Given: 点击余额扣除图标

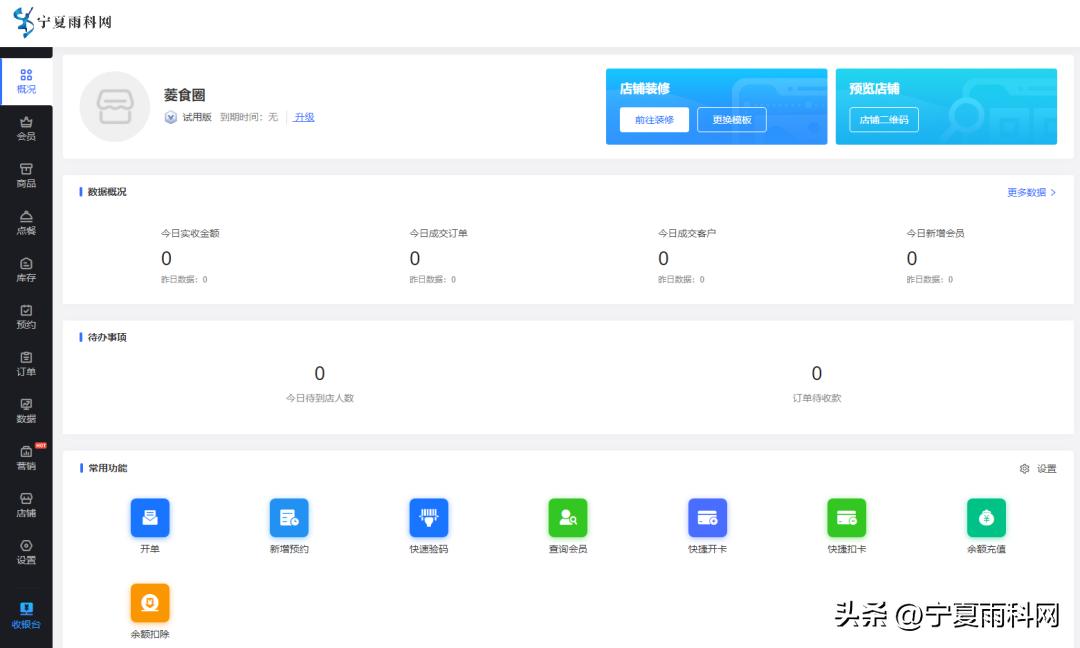Looking at the screenshot, I should (149, 602).
